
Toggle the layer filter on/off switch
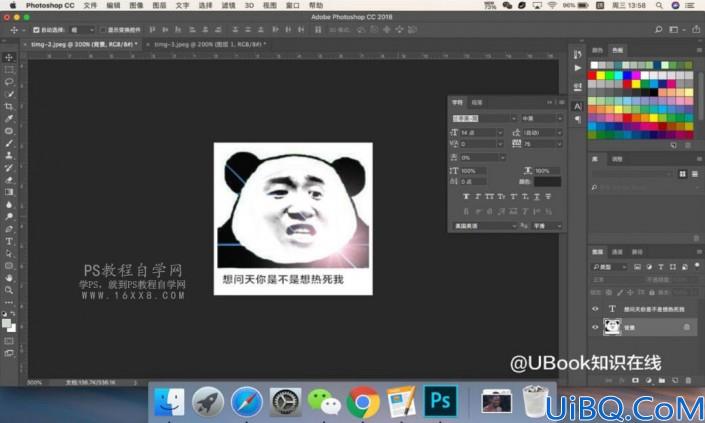(x=697, y=266)
